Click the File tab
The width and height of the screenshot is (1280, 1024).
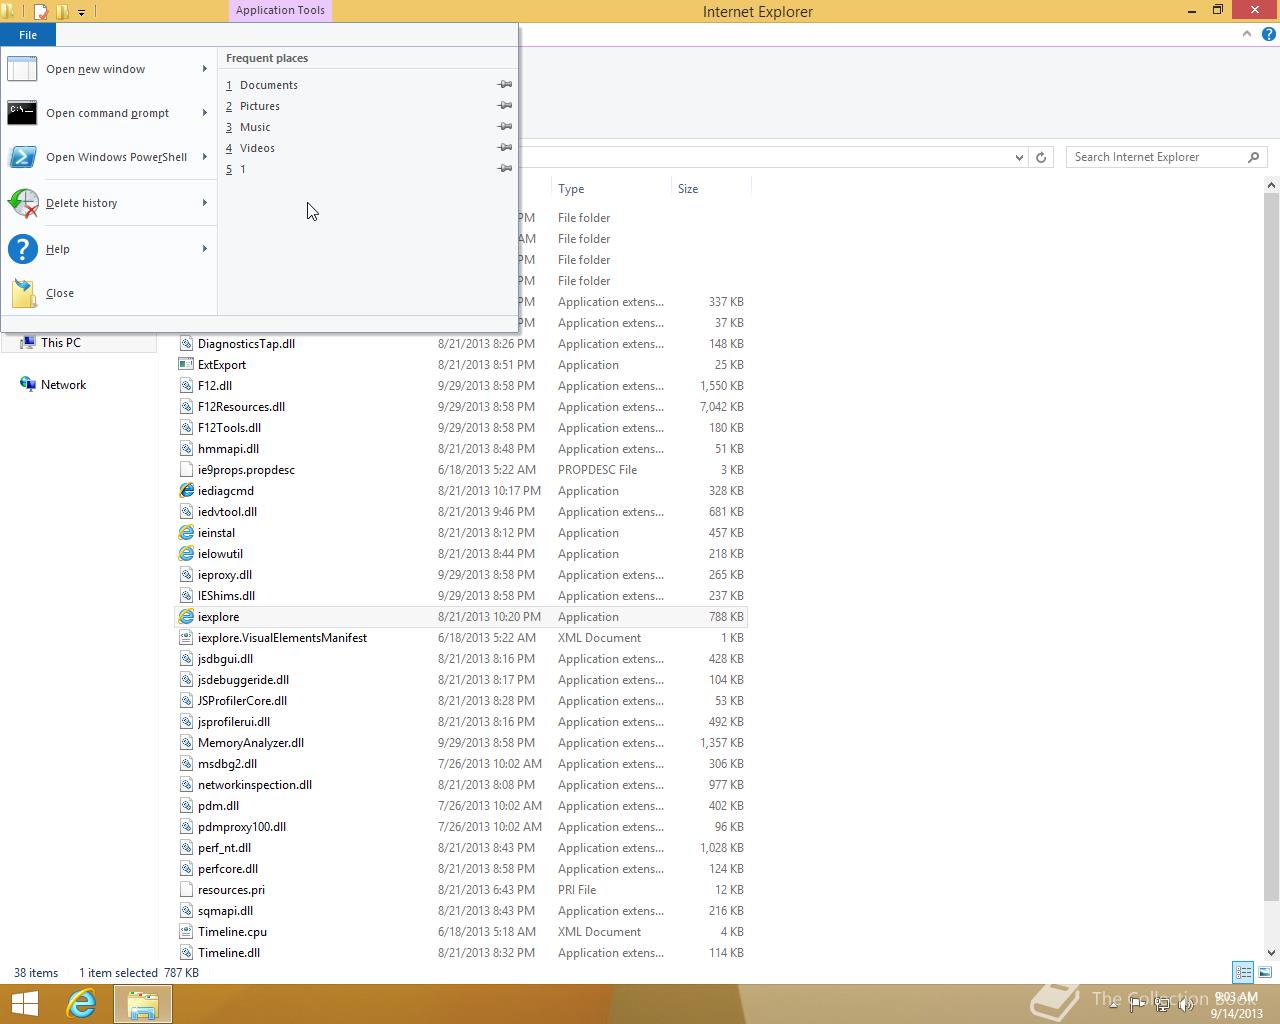(28, 35)
